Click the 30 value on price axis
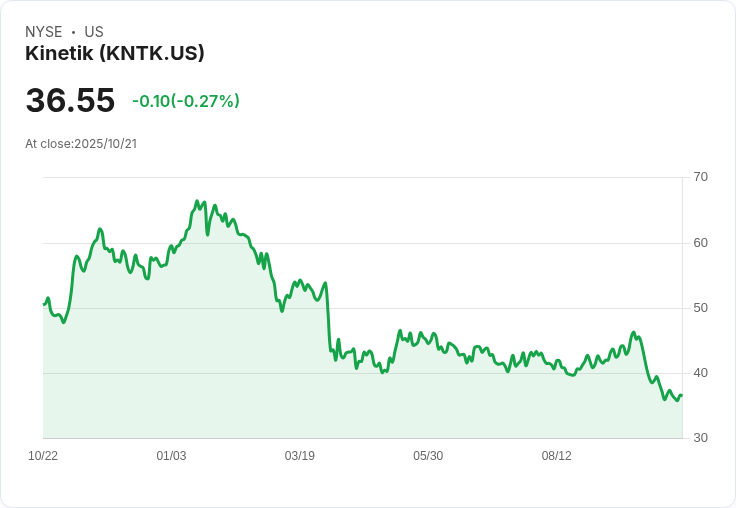This screenshot has width=736, height=508. pos(700,438)
